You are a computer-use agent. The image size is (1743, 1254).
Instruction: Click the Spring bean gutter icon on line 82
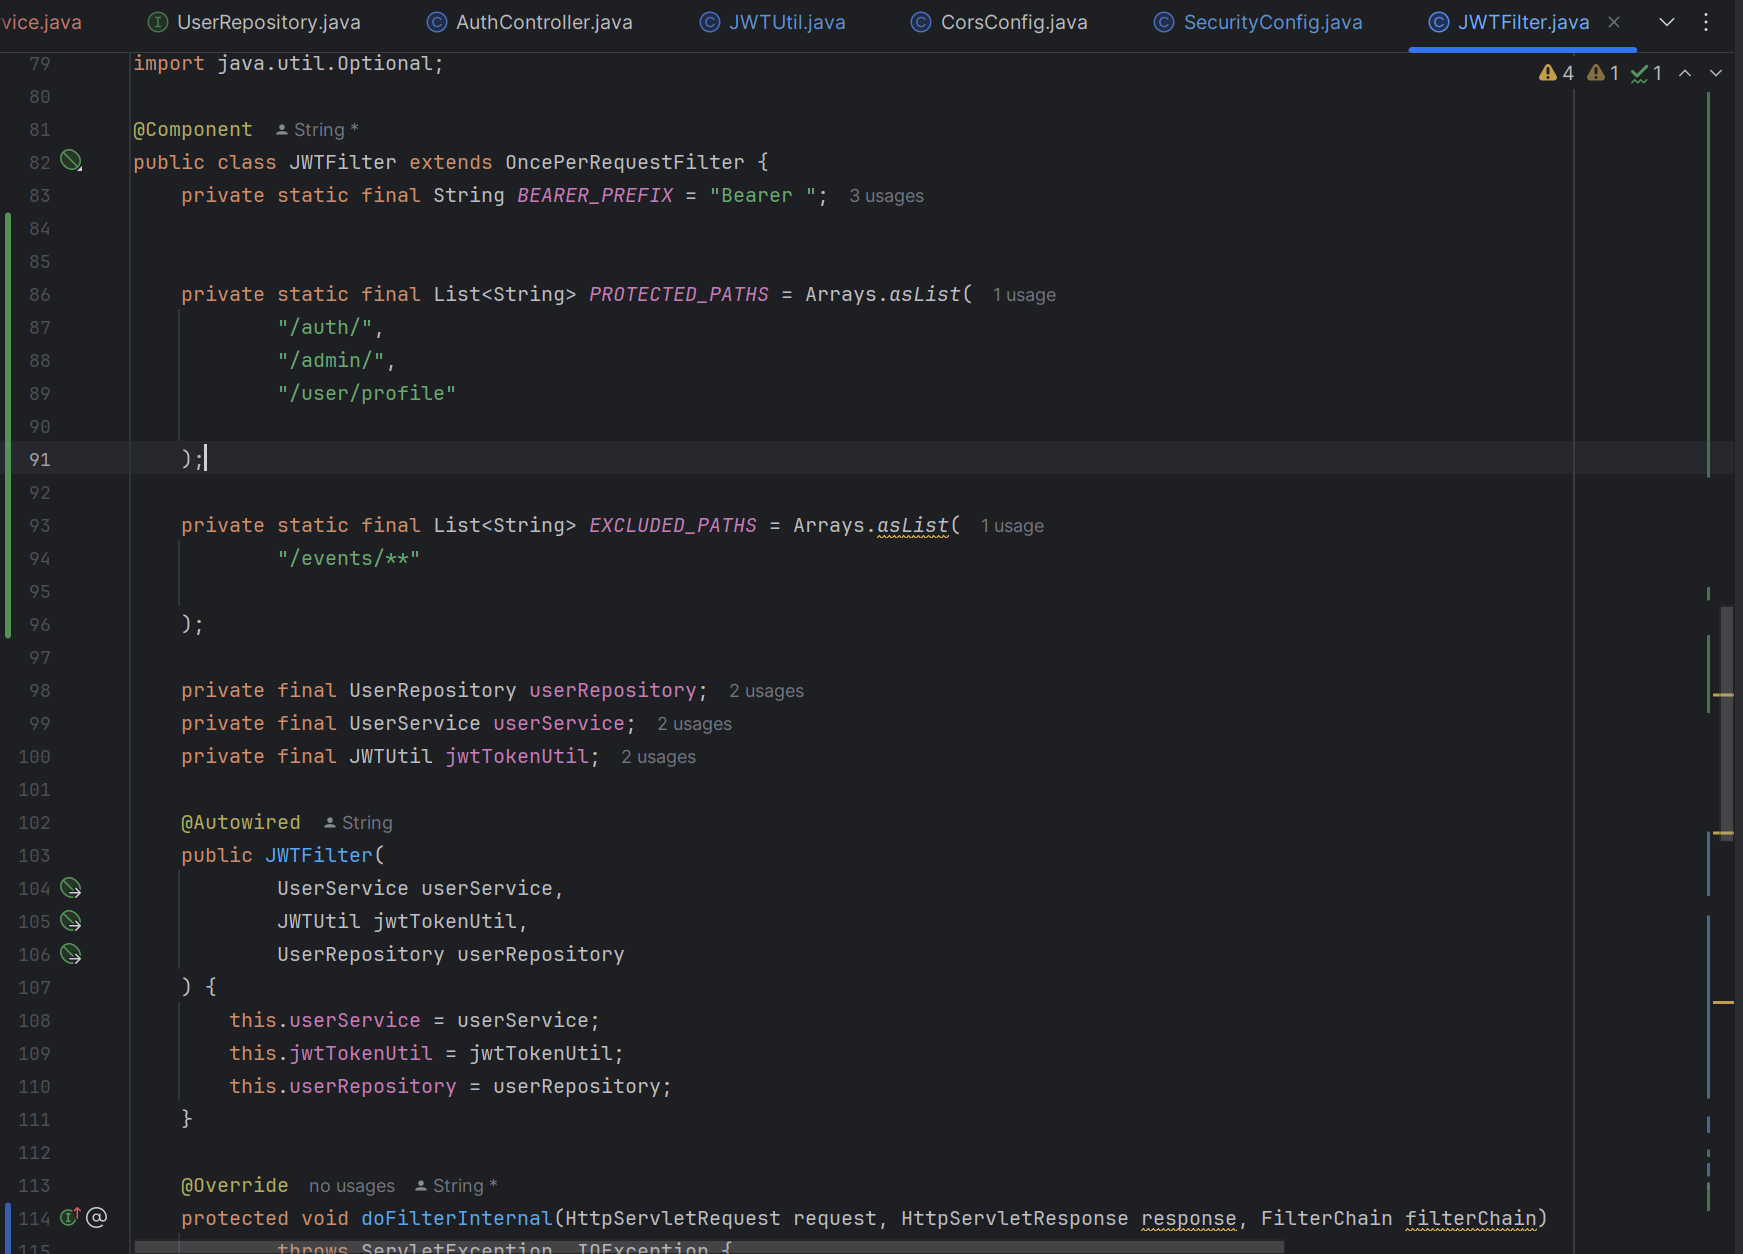(71, 161)
